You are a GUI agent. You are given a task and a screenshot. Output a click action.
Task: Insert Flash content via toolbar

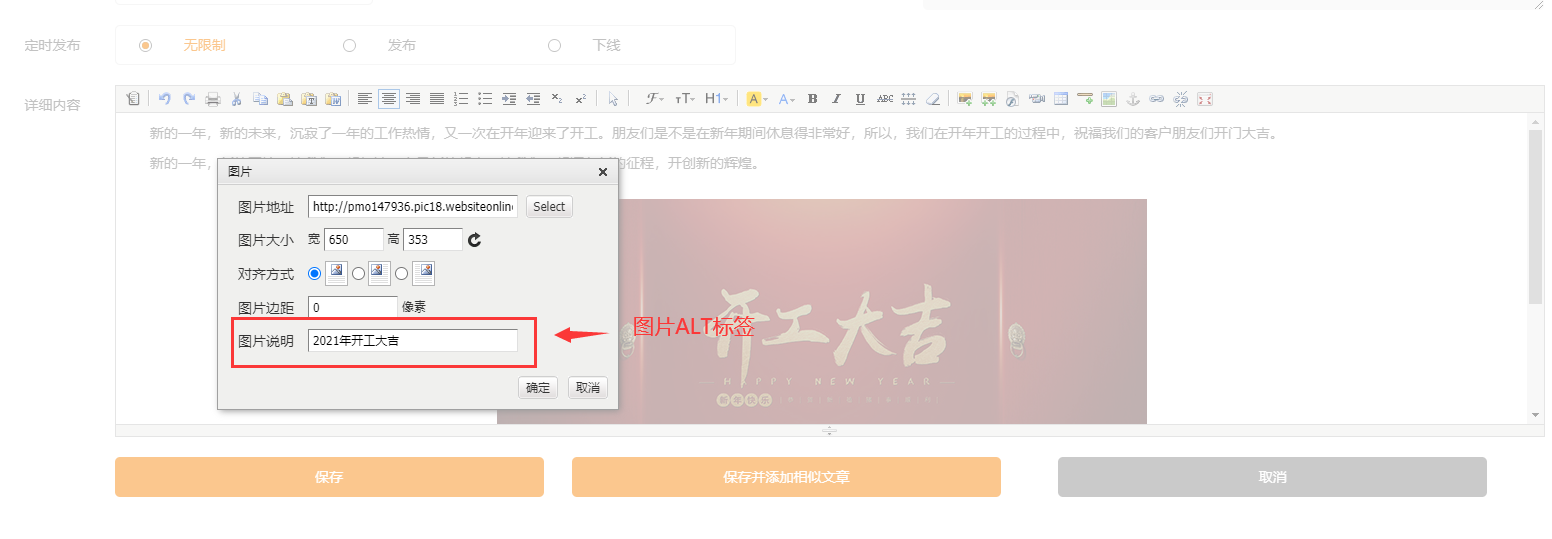click(x=1012, y=99)
